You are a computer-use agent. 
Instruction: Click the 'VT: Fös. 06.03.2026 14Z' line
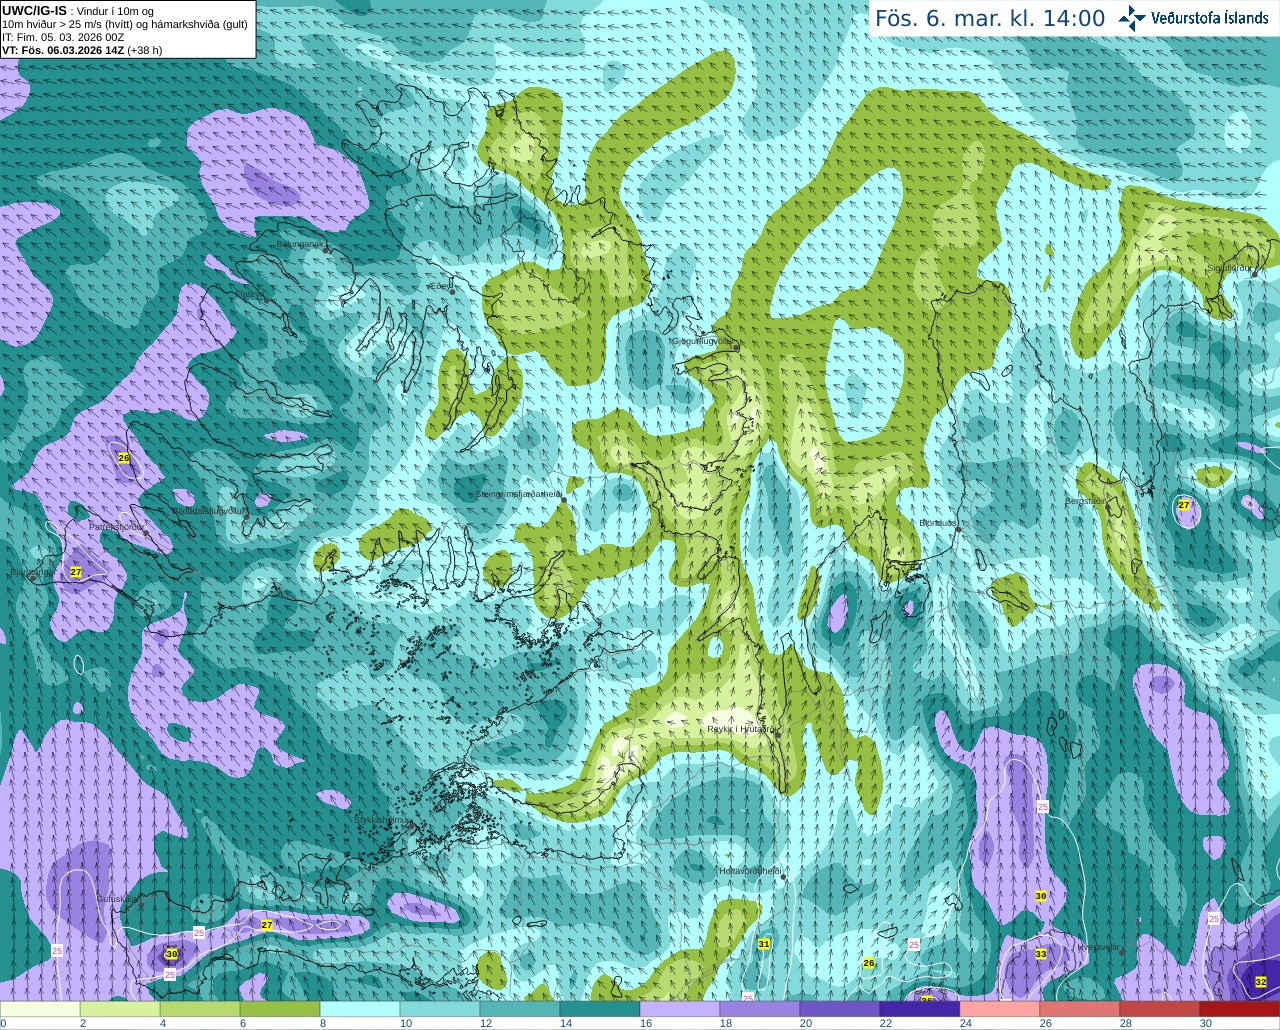pyautogui.click(x=82, y=50)
